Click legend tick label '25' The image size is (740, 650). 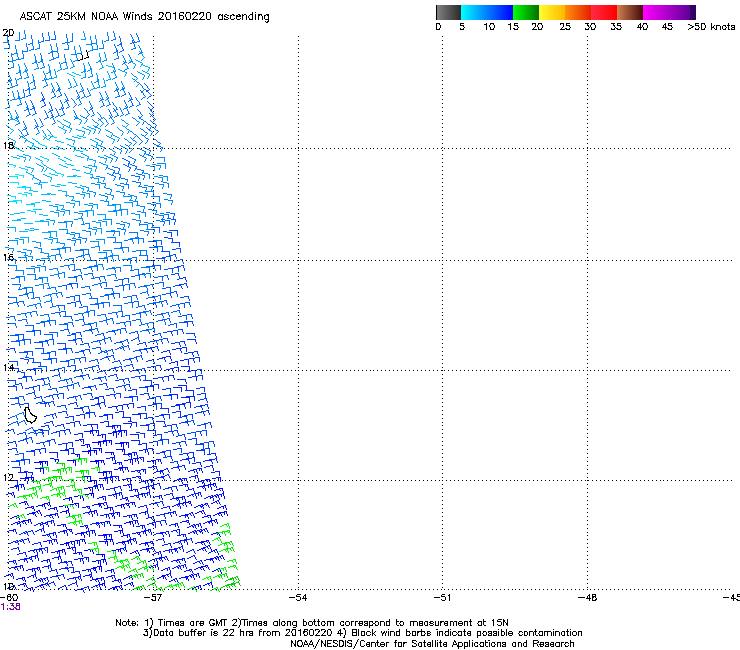(x=565, y=27)
